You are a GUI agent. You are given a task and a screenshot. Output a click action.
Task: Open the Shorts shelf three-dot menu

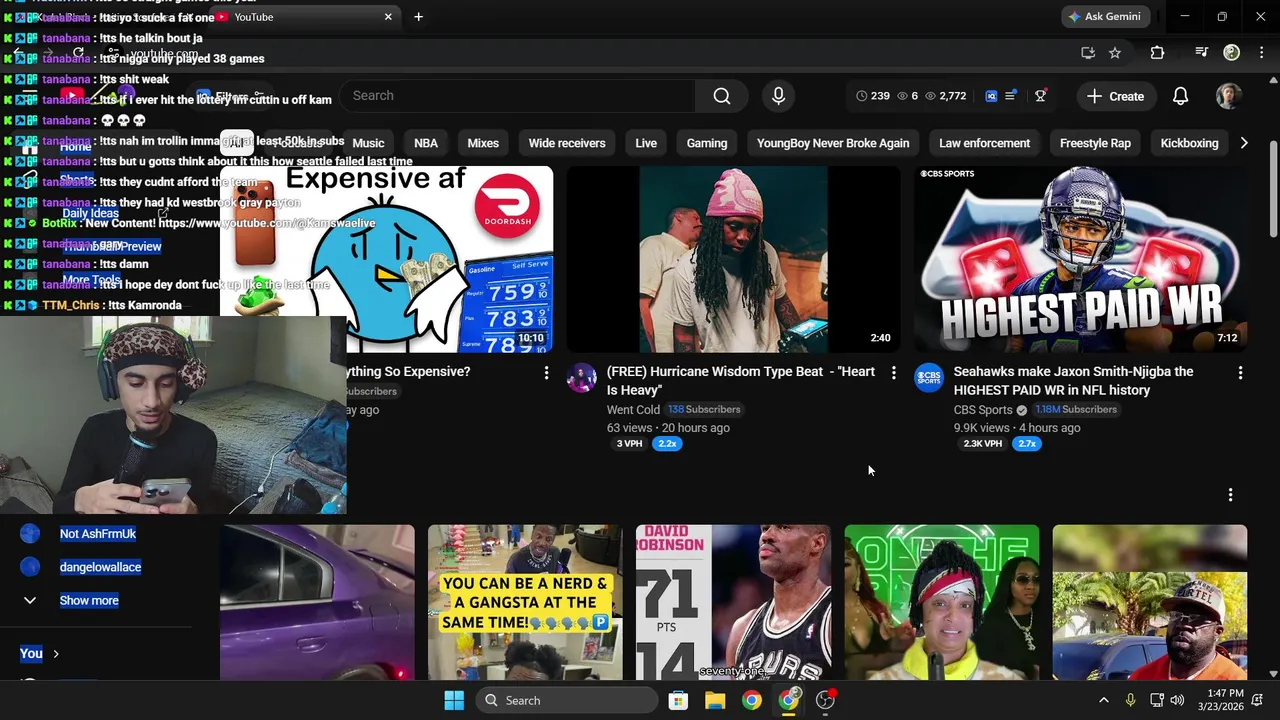pyautogui.click(x=1230, y=495)
